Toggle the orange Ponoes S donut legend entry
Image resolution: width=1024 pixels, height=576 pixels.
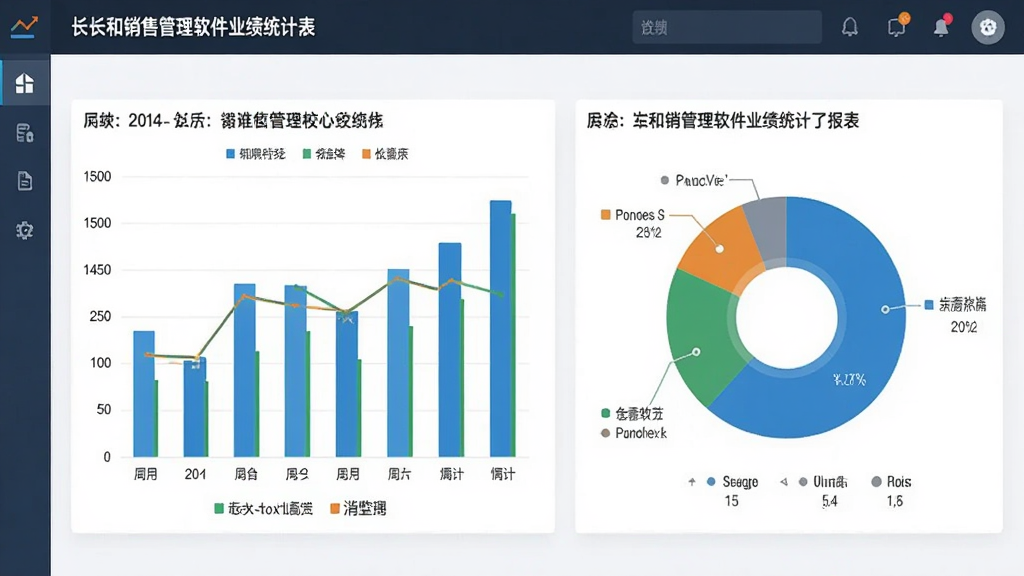[x=632, y=215]
